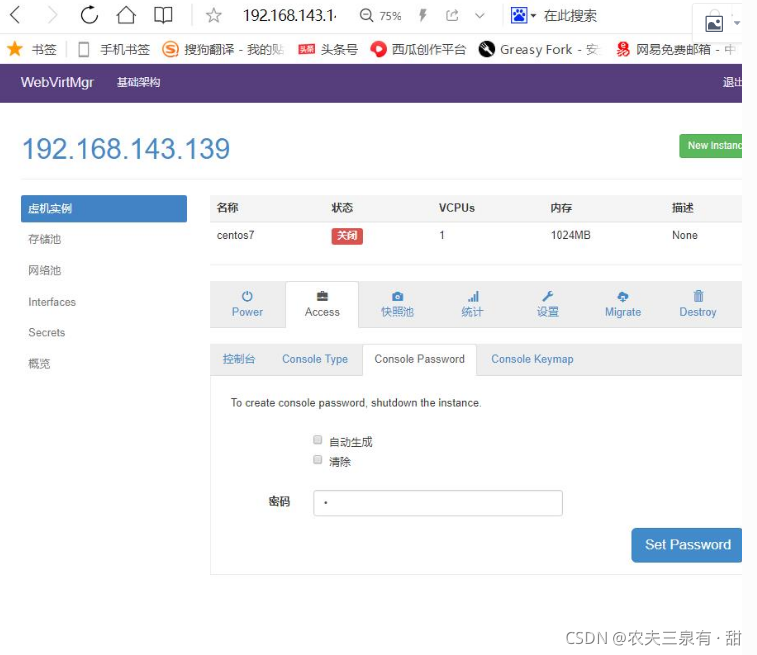
Task: Switch to the Console Keymap sub-tab
Action: click(532, 360)
